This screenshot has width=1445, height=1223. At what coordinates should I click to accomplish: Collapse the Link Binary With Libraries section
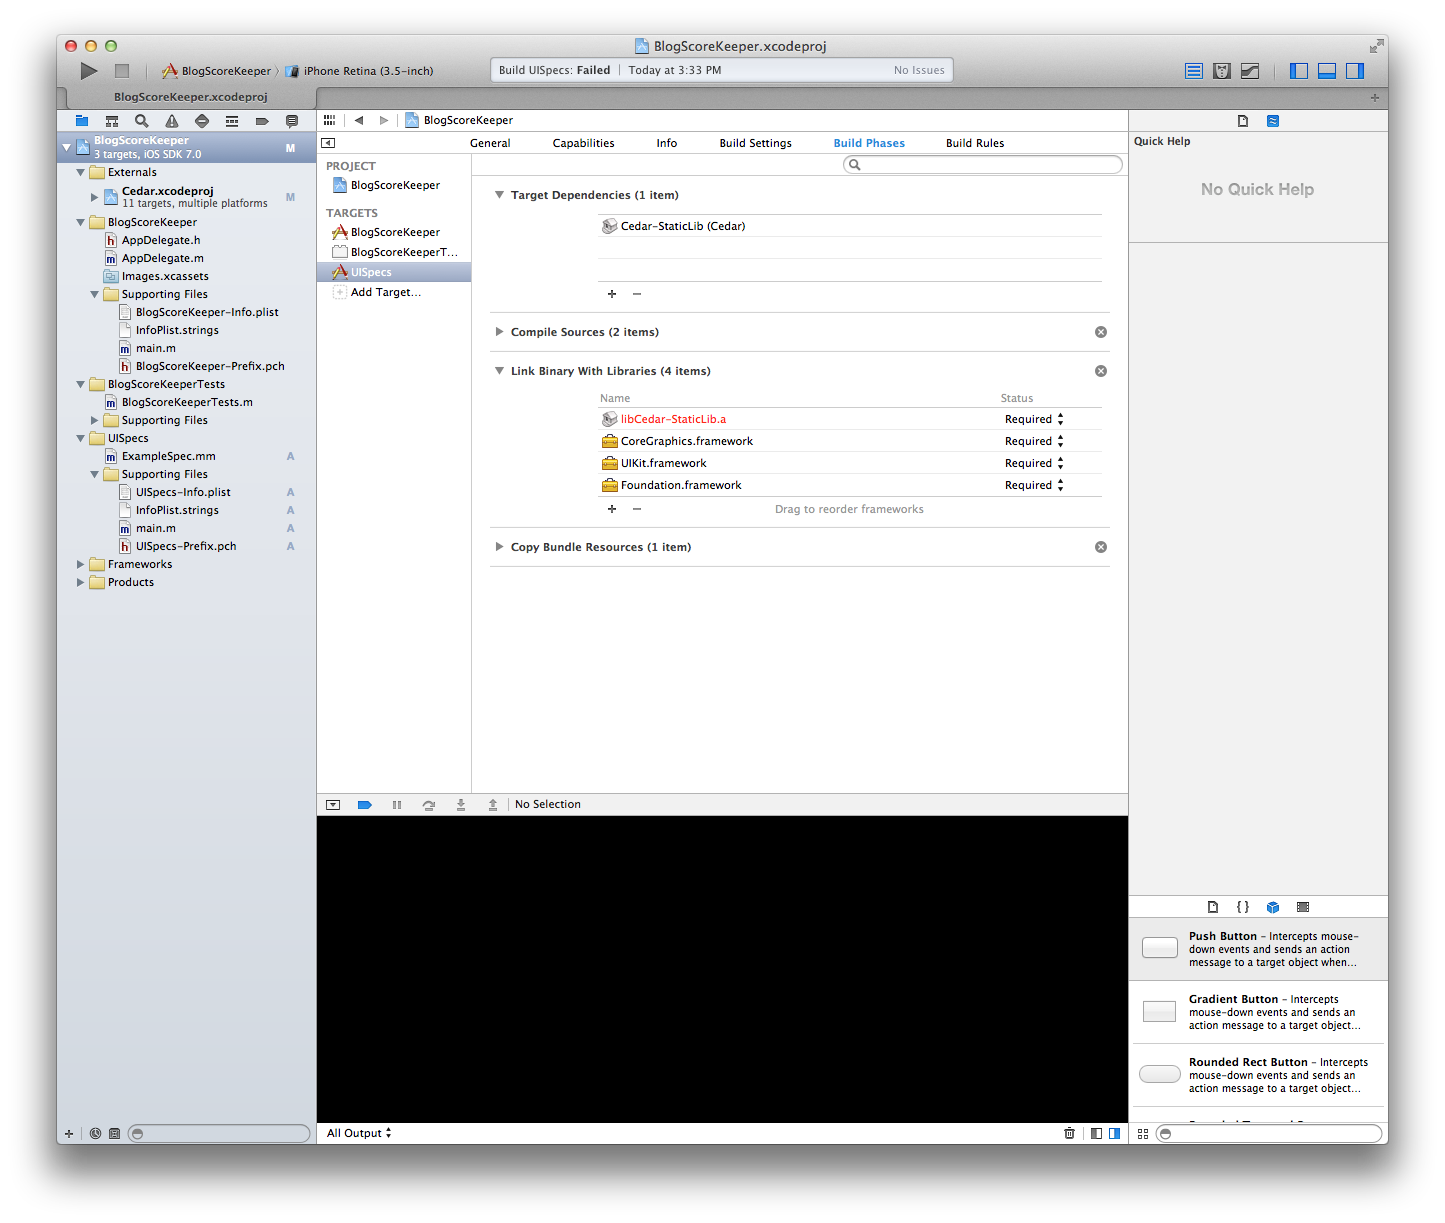499,371
